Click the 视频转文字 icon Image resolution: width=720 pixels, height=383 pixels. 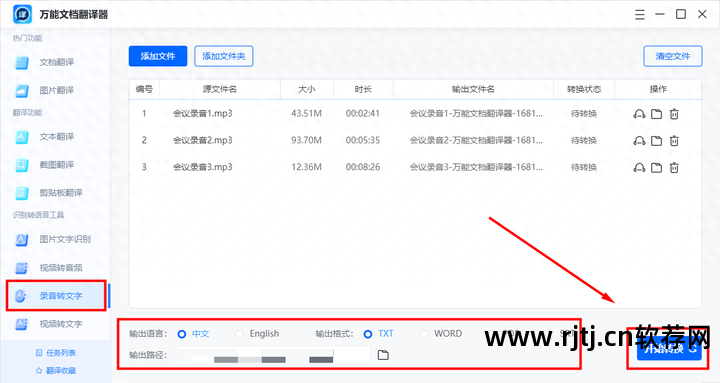pyautogui.click(x=22, y=324)
